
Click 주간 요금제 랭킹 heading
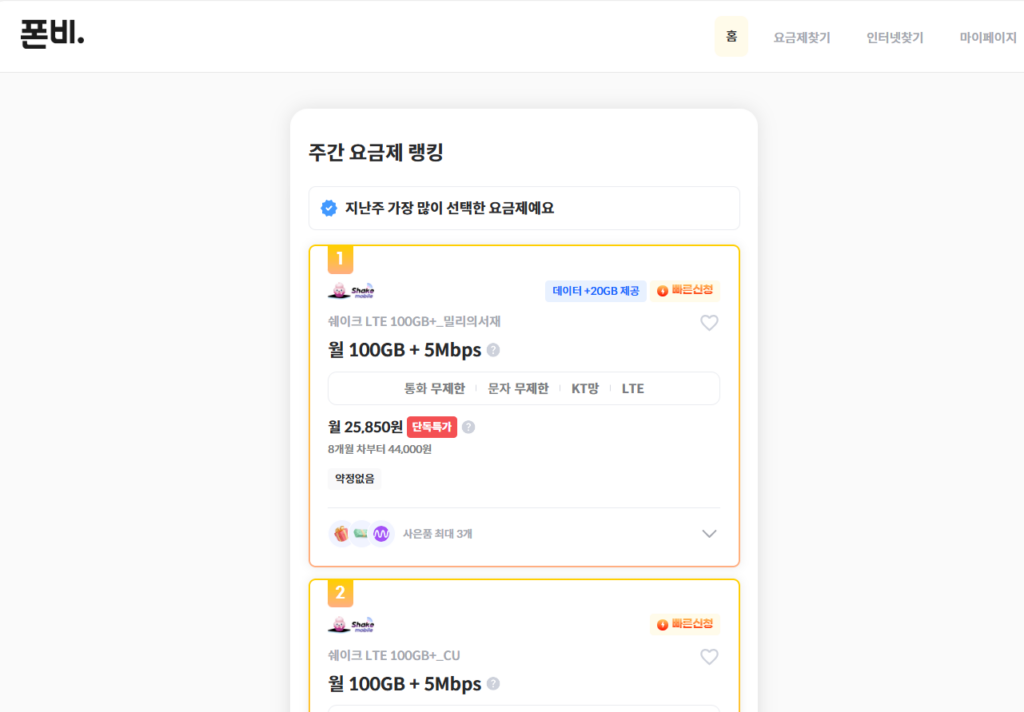[376, 152]
